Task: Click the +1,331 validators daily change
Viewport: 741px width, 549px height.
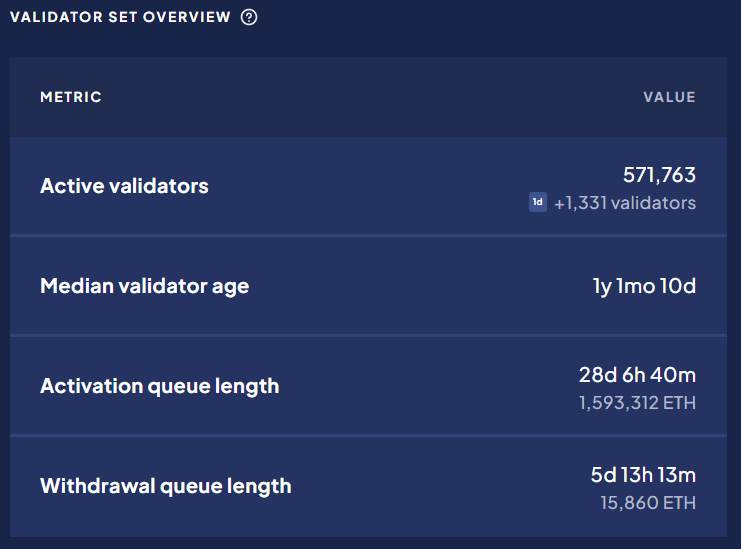Action: click(x=625, y=203)
